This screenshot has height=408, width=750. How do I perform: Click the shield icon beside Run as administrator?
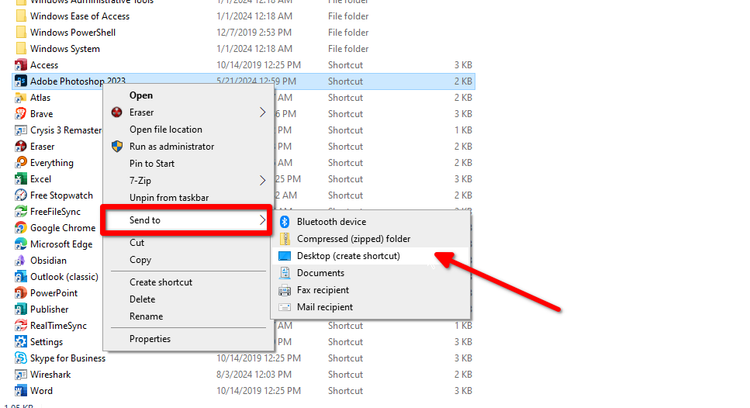tap(117, 146)
